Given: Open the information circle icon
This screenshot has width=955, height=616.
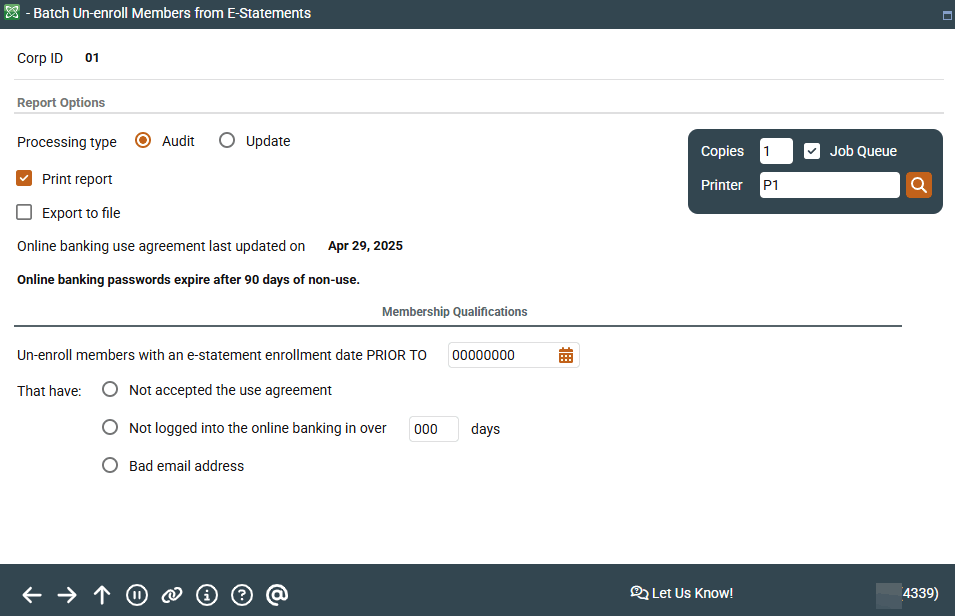Looking at the screenshot, I should point(207,595).
